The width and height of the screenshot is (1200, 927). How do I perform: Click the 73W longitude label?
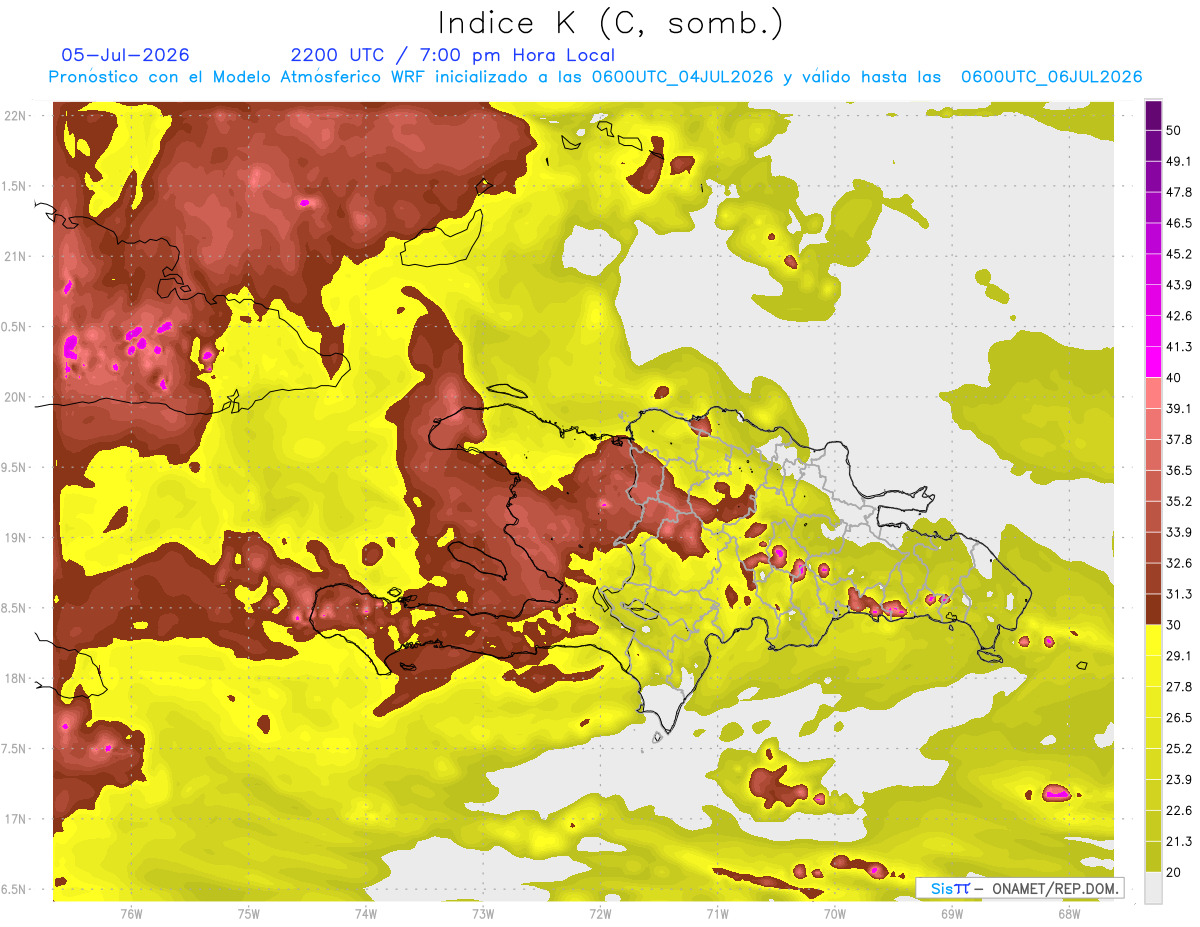[483, 913]
